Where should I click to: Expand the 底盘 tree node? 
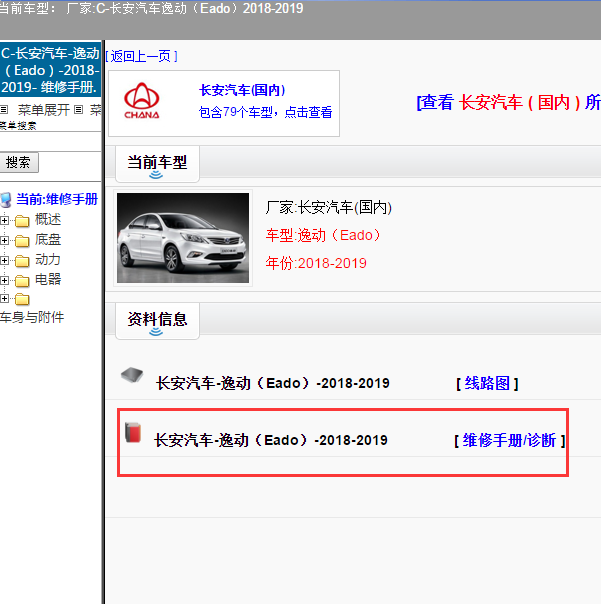click(4, 240)
